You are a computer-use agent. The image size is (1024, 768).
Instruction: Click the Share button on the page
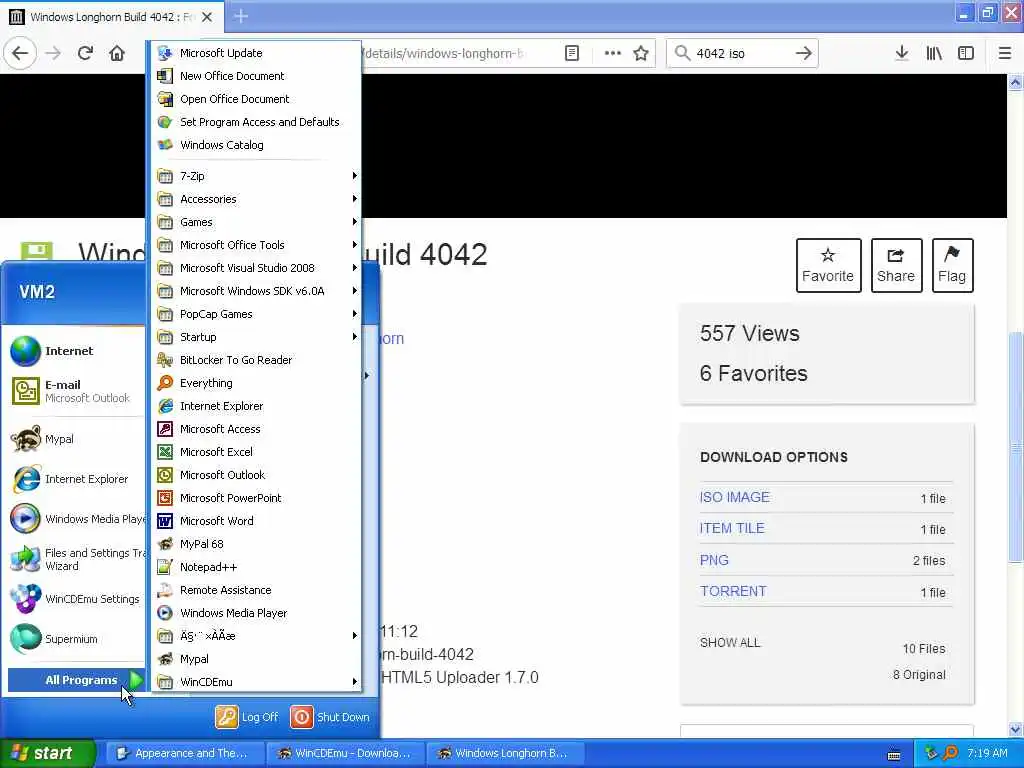(896, 265)
